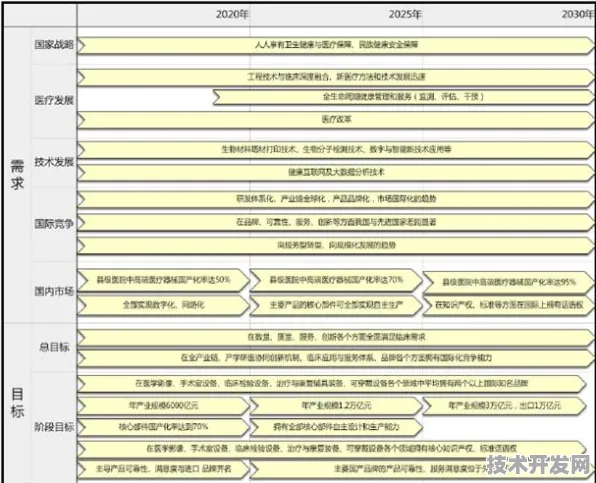596x483 pixels.
Task: Click the 全部实现数字化、网络化 bar
Action: [163, 305]
